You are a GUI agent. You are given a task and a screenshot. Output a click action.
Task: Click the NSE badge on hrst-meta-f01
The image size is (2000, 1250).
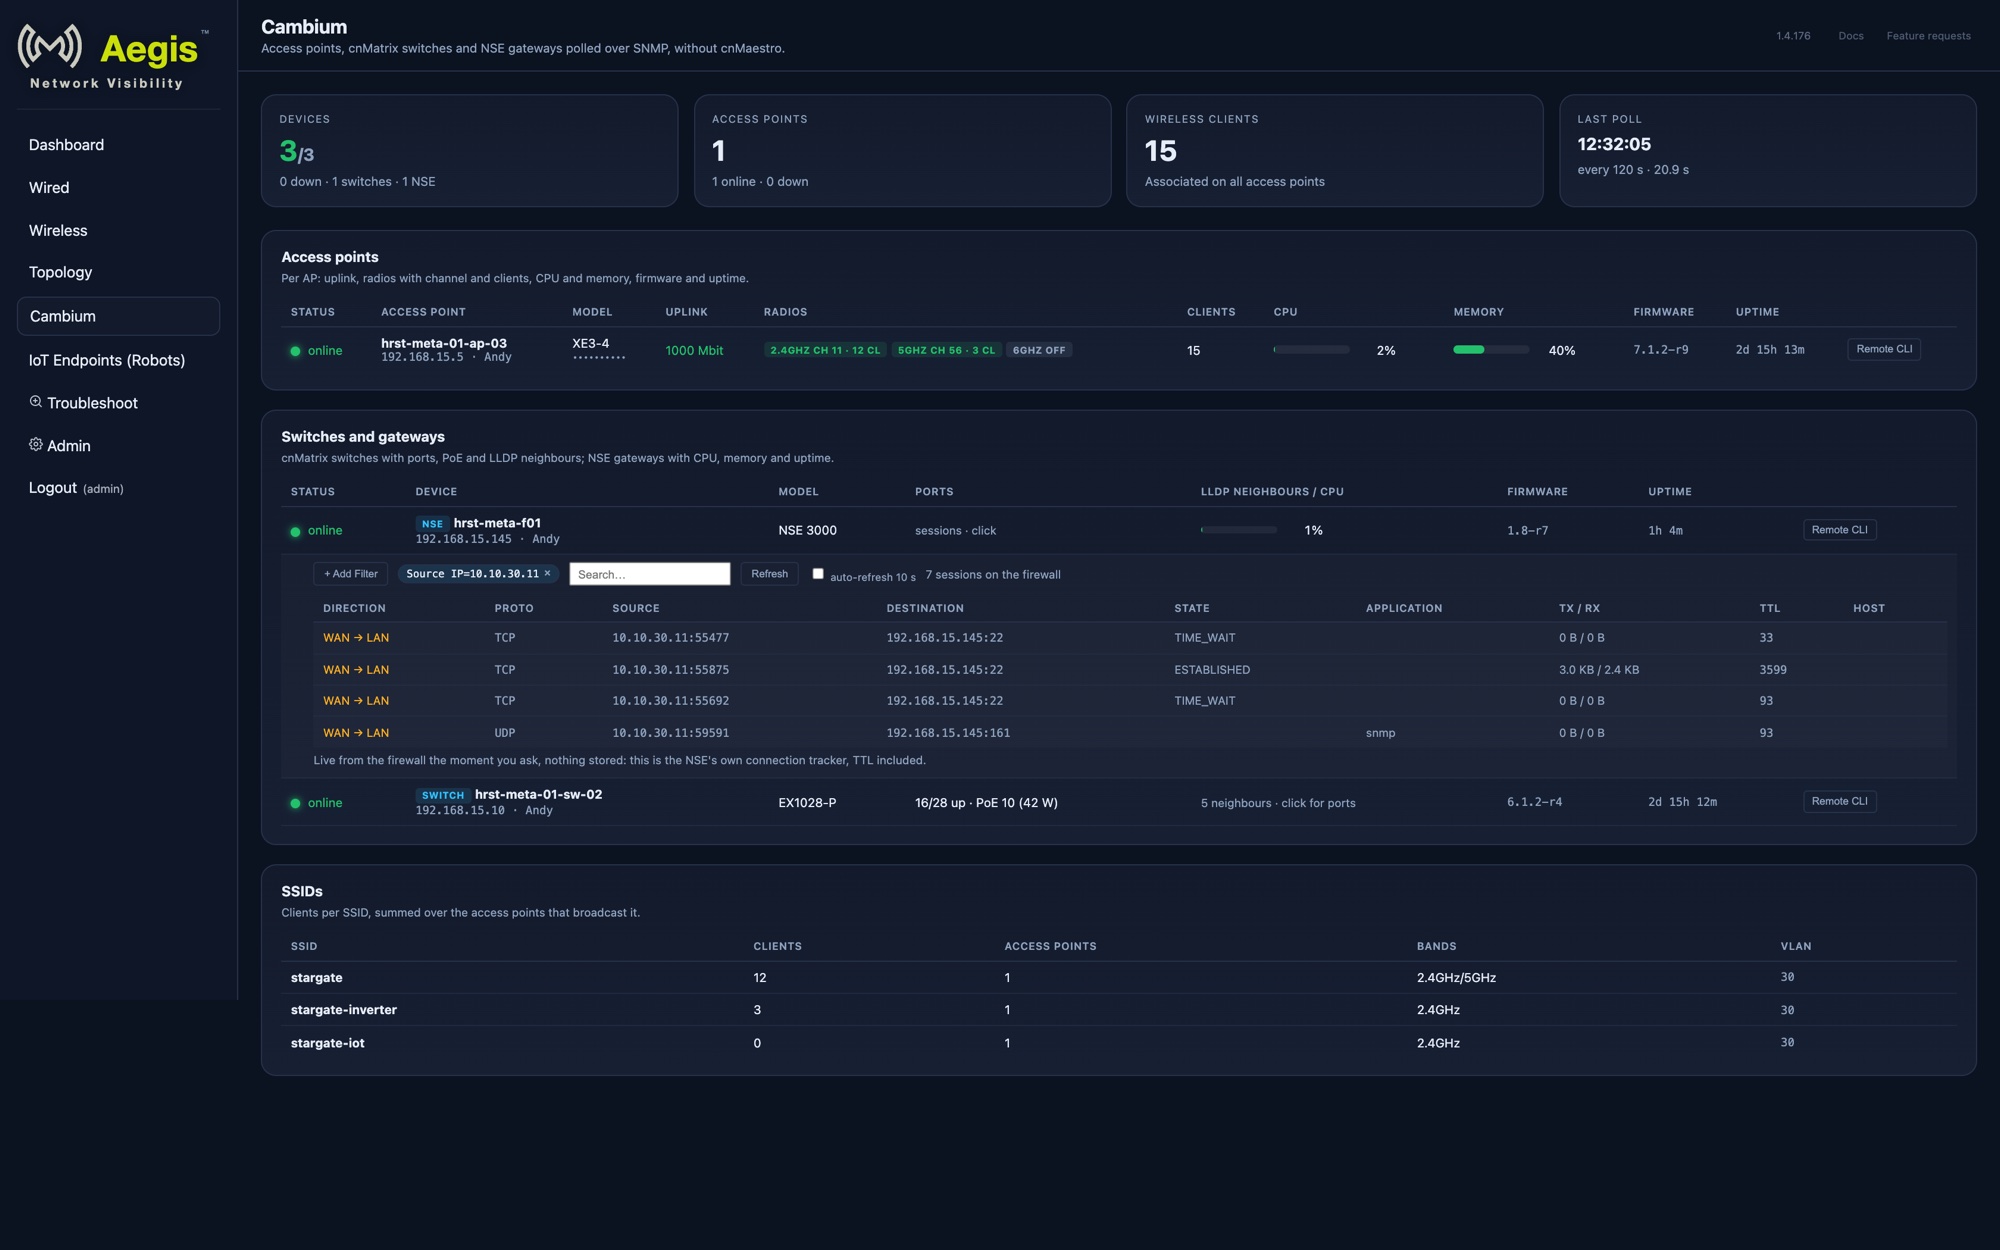point(432,523)
